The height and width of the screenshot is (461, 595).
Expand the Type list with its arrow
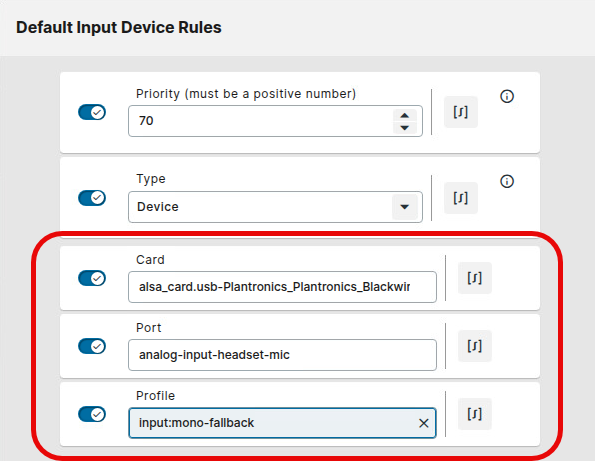[x=405, y=207]
